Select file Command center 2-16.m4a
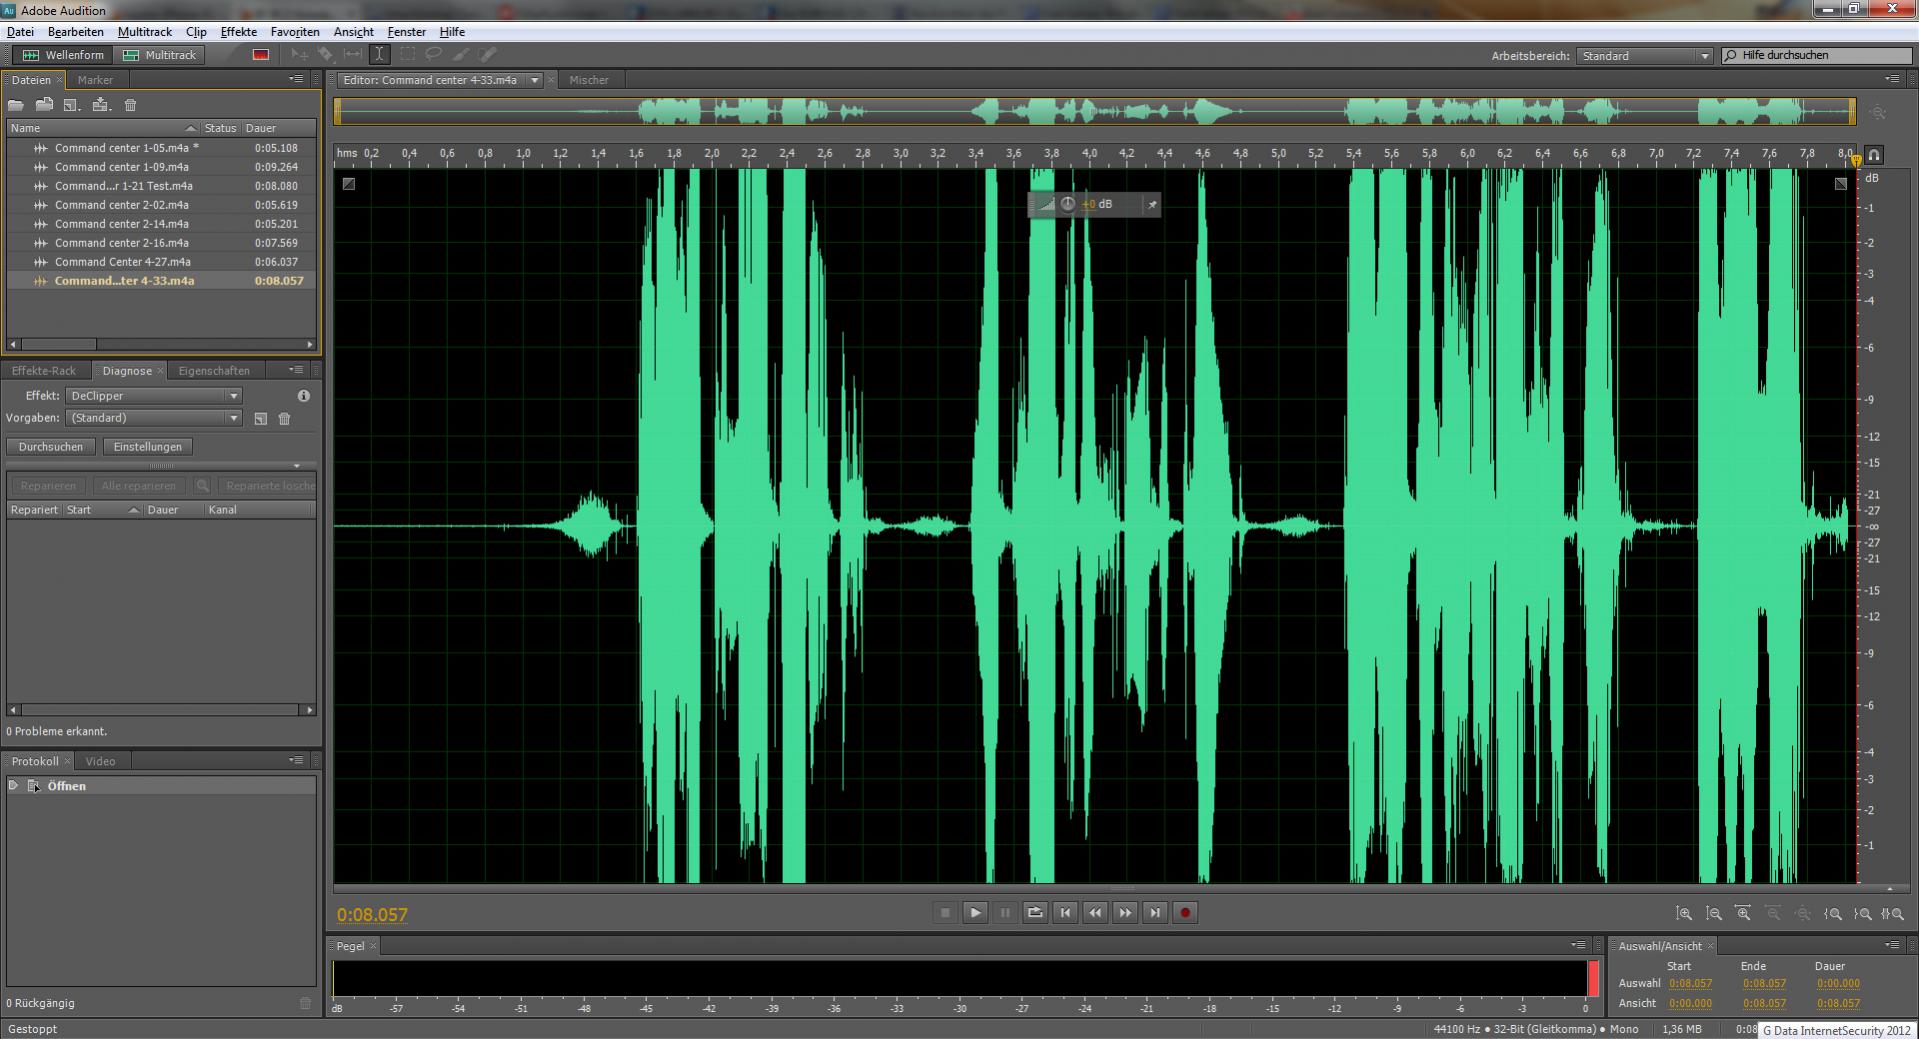Screen dimensions: 1919x1039 [161, 243]
